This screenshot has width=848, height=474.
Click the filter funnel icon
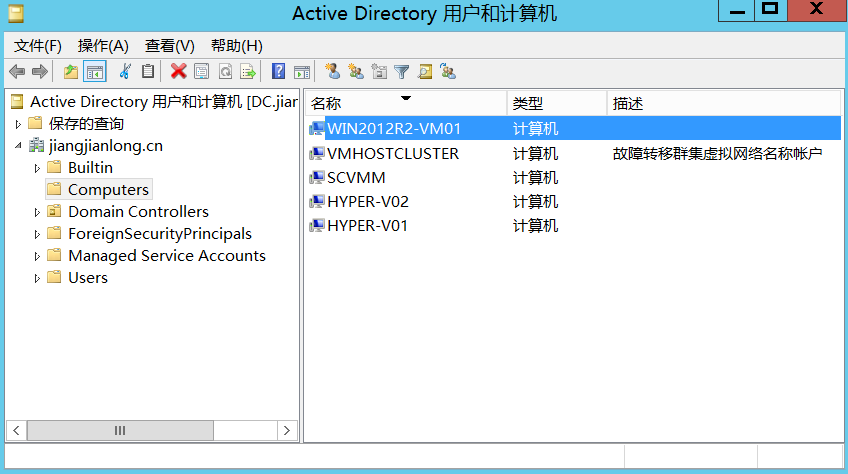[402, 71]
